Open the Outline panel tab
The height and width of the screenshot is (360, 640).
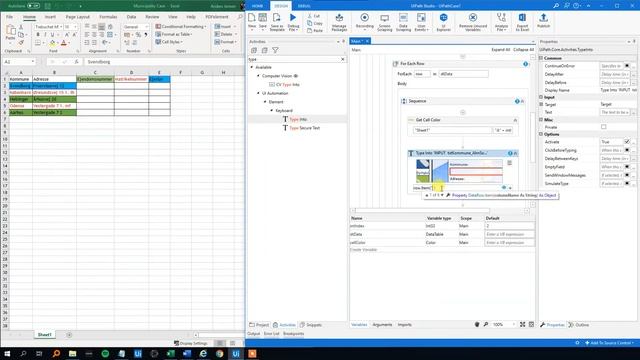pyautogui.click(x=579, y=325)
